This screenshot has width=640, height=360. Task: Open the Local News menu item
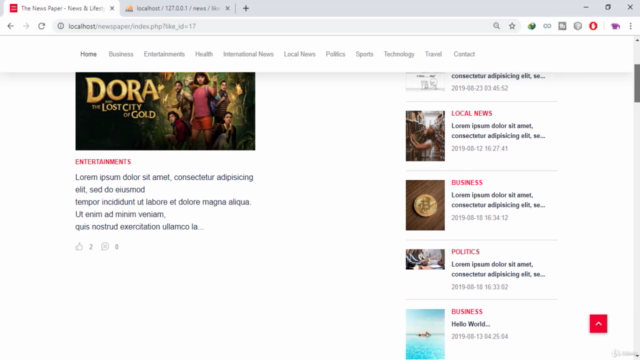point(300,54)
